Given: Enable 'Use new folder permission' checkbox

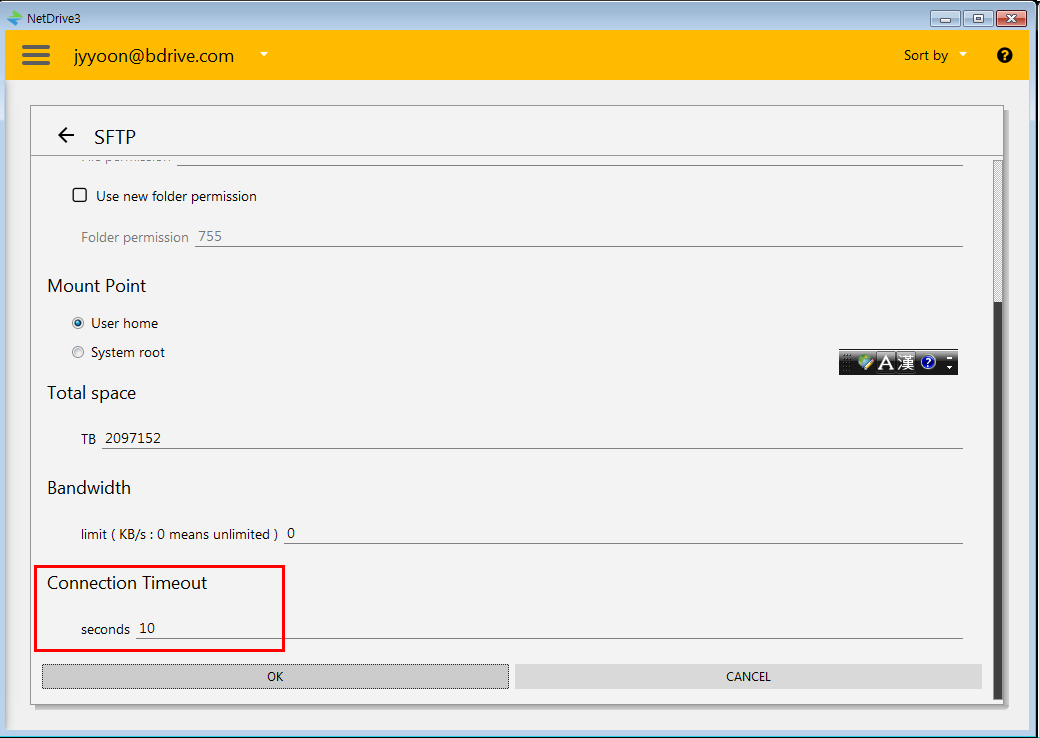Looking at the screenshot, I should (80, 196).
